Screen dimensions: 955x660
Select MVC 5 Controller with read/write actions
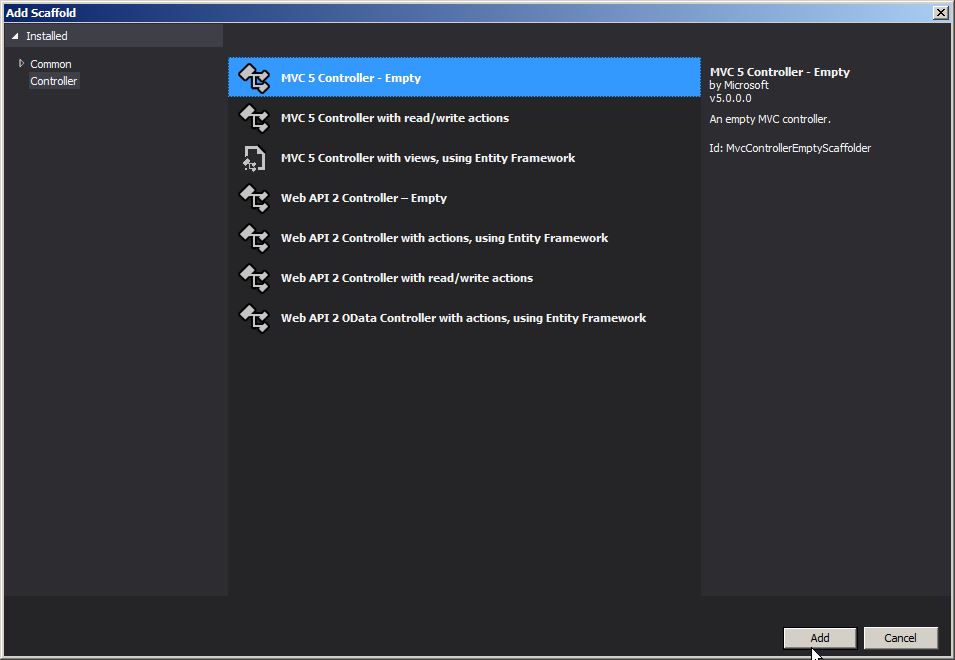[394, 118]
